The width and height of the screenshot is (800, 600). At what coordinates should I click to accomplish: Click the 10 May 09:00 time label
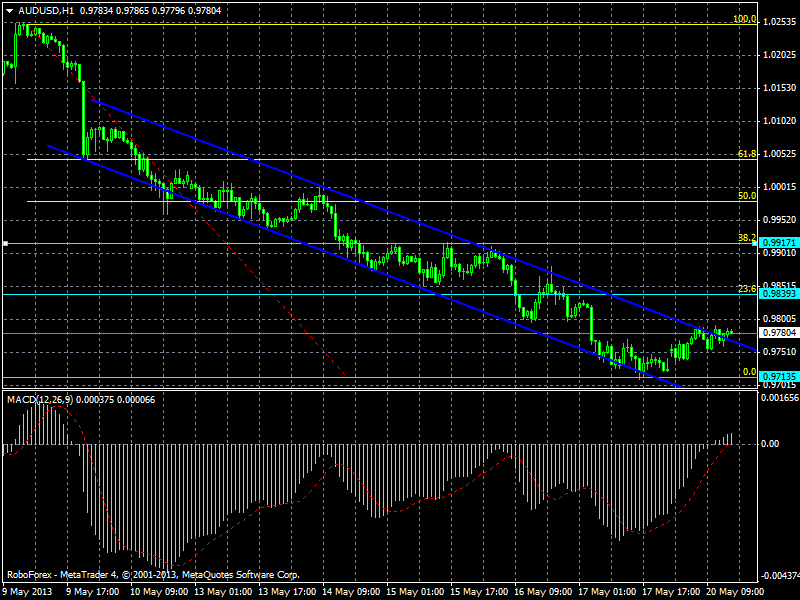tap(159, 592)
